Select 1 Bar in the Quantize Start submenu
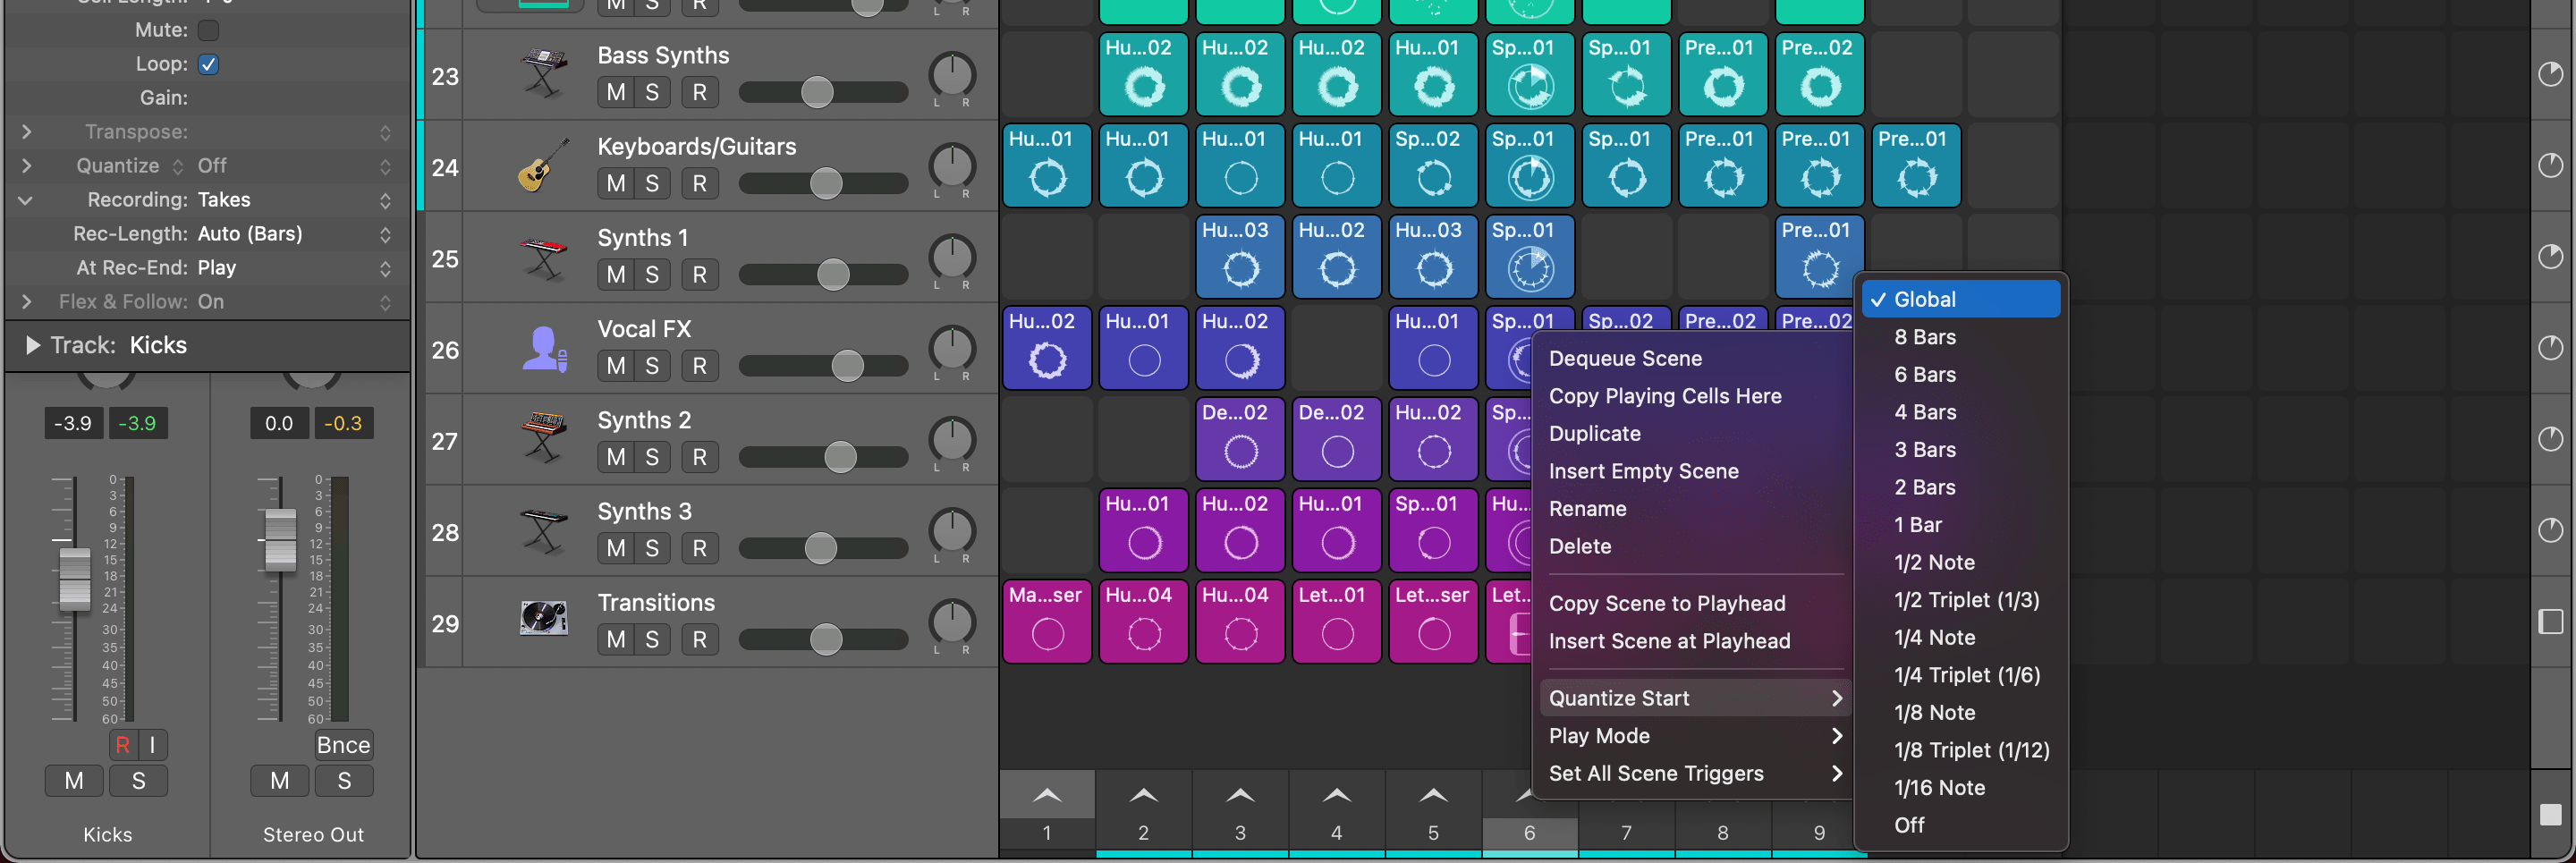The width and height of the screenshot is (2576, 863). click(1918, 524)
